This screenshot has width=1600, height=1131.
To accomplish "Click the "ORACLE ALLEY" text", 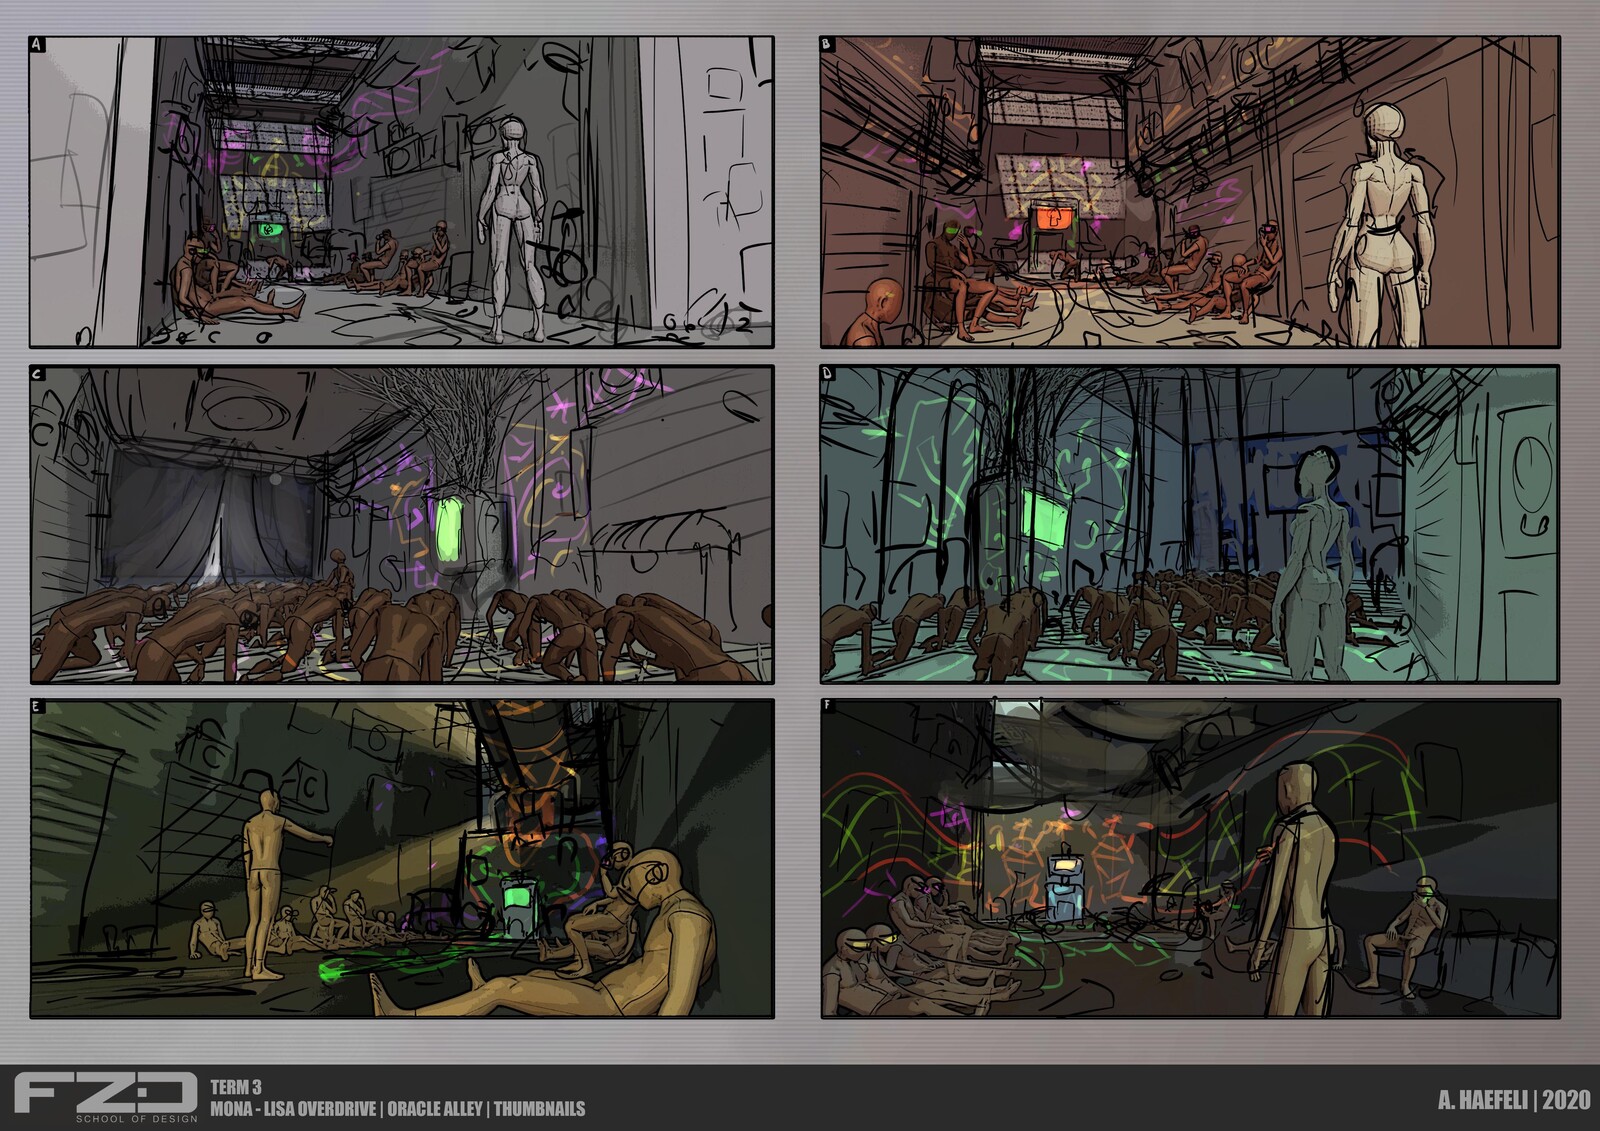I will pos(435,1109).
